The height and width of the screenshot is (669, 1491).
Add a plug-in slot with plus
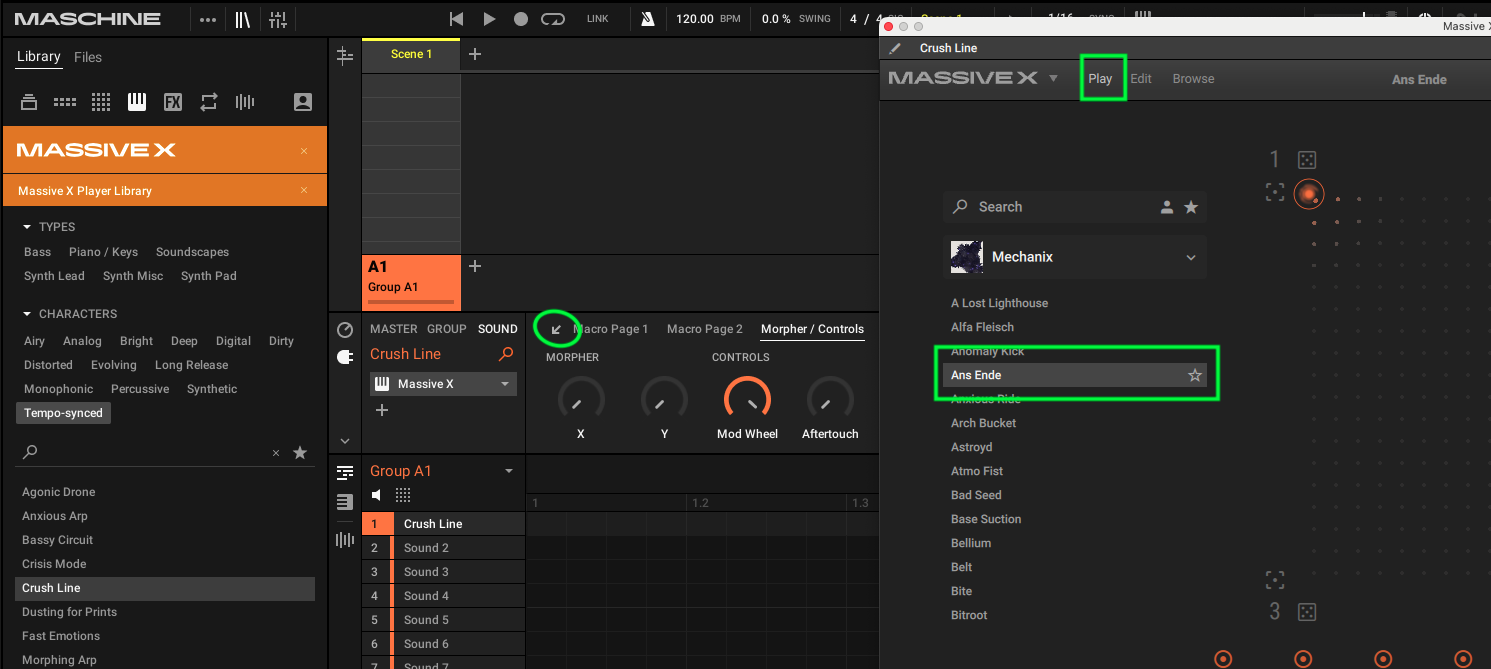(x=381, y=410)
